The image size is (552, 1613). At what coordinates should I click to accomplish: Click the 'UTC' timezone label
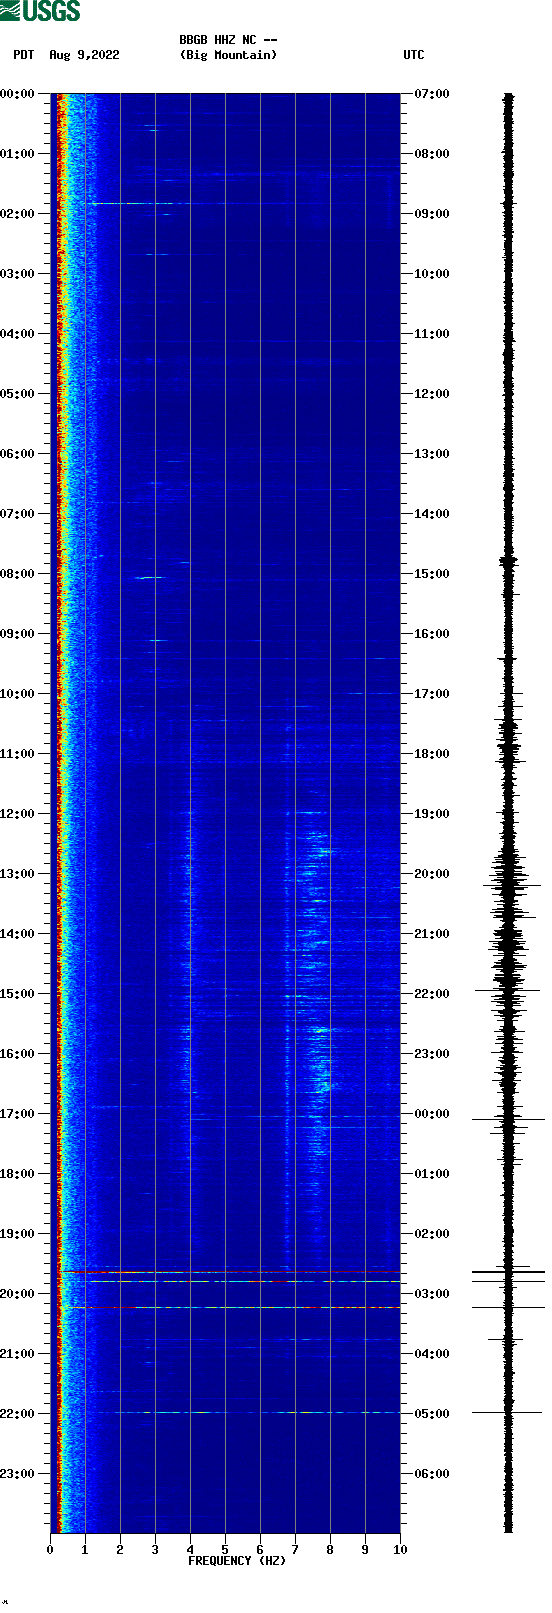click(414, 55)
